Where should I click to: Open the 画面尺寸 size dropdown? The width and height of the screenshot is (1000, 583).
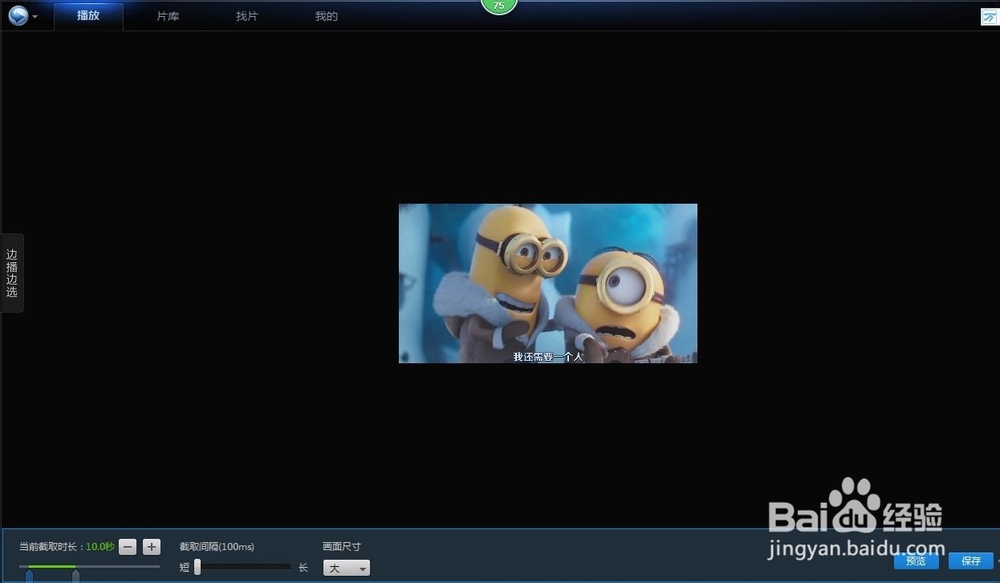click(x=346, y=568)
